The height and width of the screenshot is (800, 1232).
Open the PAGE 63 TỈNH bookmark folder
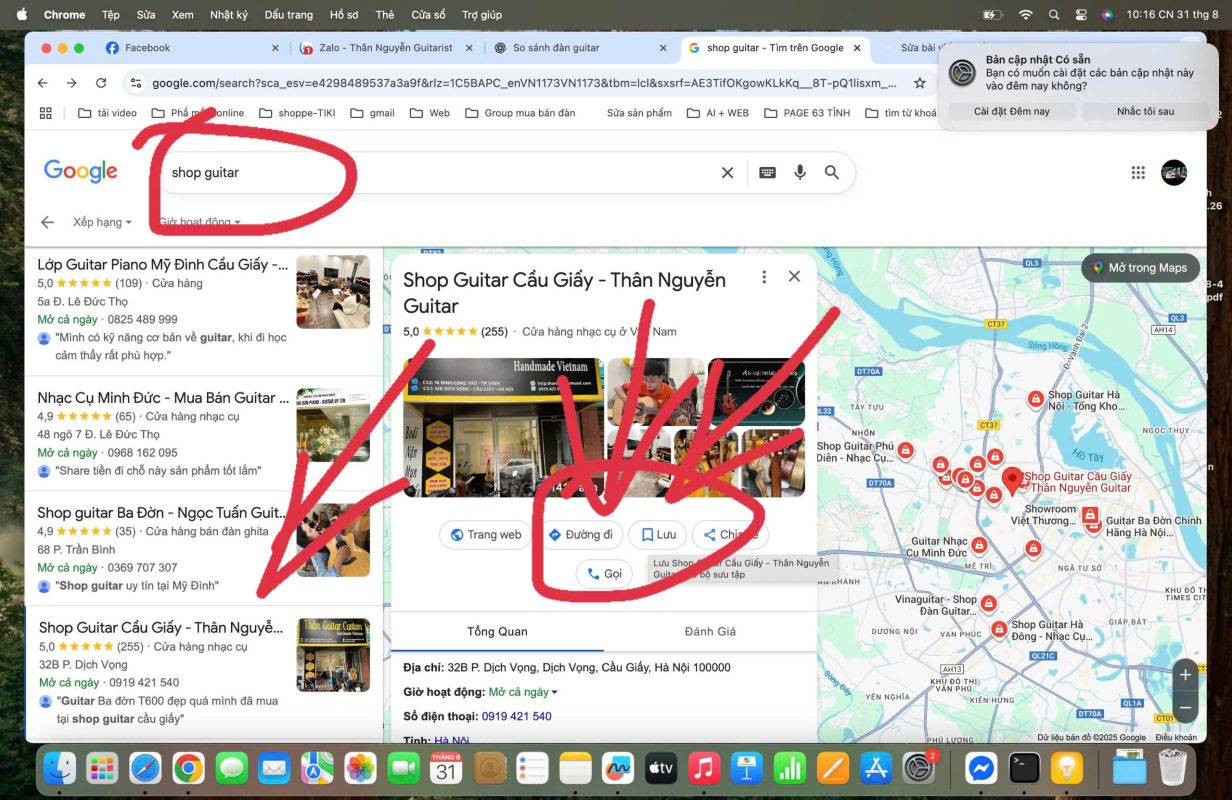(x=806, y=113)
